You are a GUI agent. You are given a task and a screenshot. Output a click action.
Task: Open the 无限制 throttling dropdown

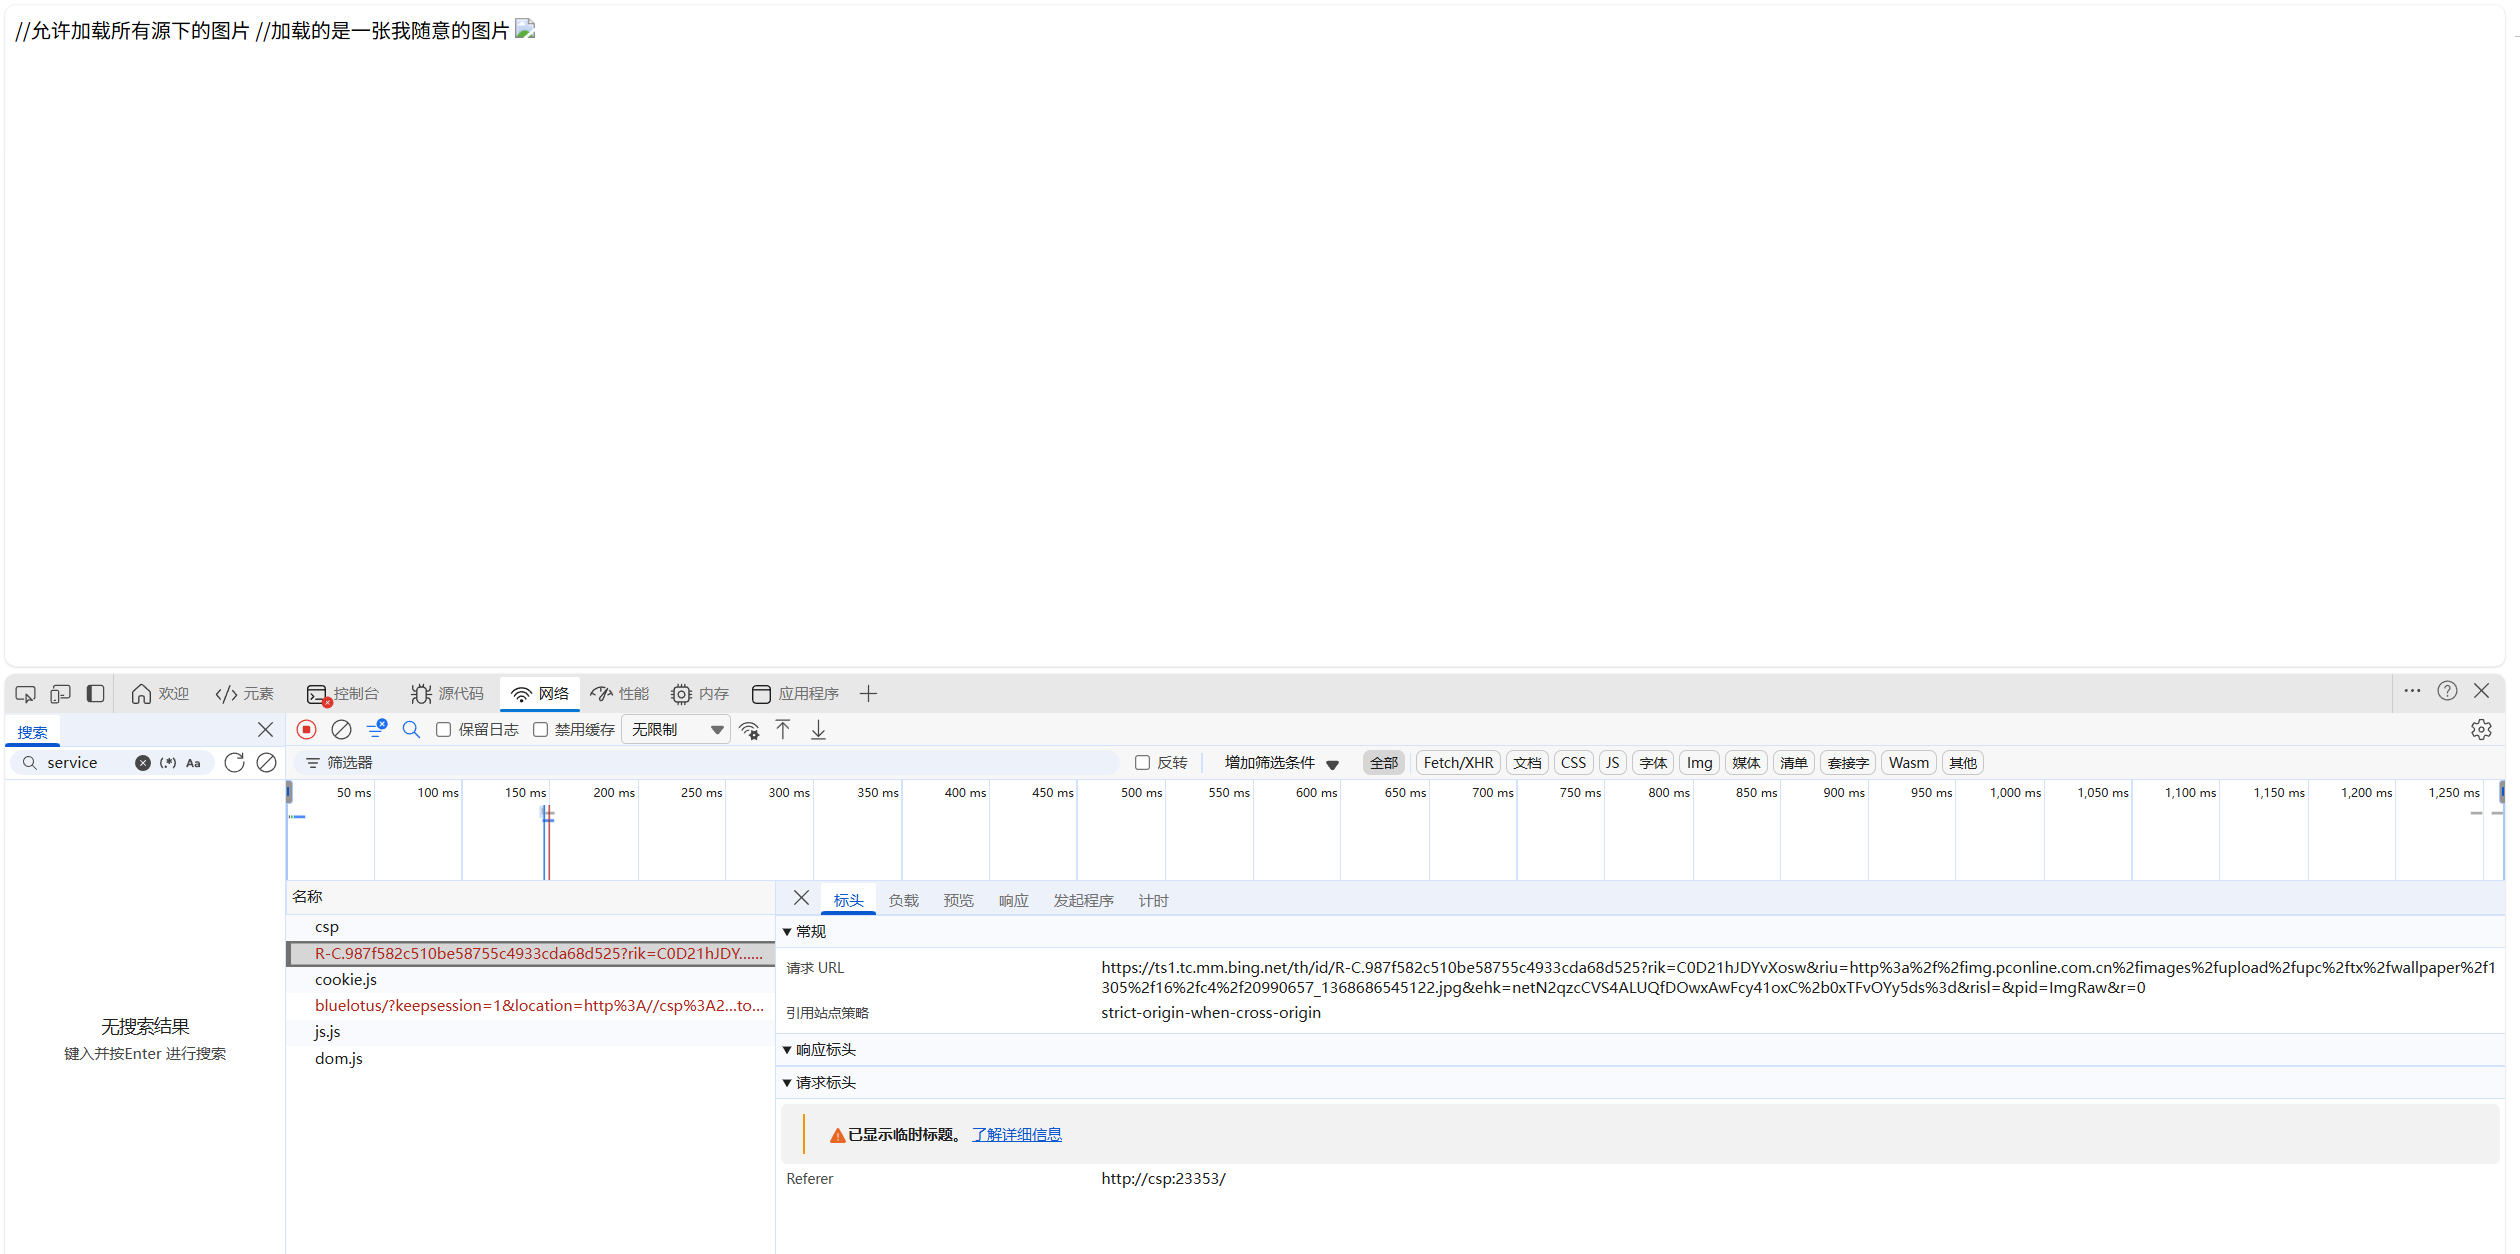tap(676, 730)
